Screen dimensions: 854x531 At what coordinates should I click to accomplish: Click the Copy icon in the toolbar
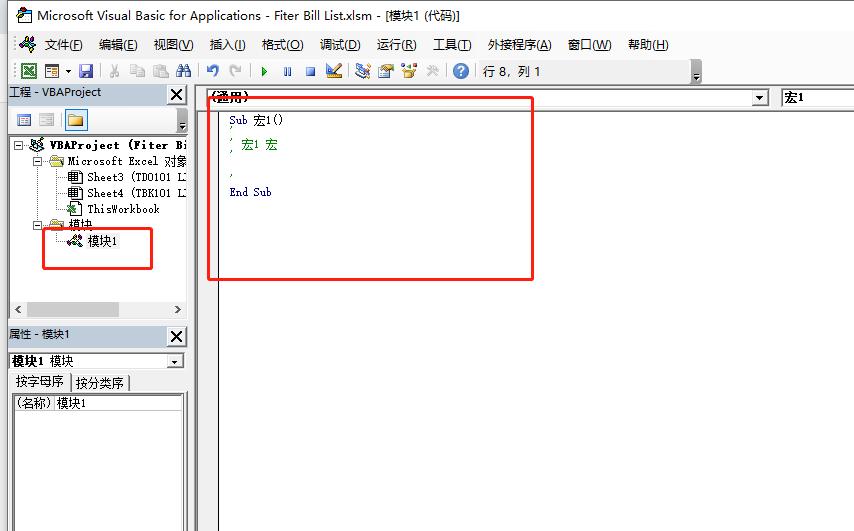pos(137,71)
